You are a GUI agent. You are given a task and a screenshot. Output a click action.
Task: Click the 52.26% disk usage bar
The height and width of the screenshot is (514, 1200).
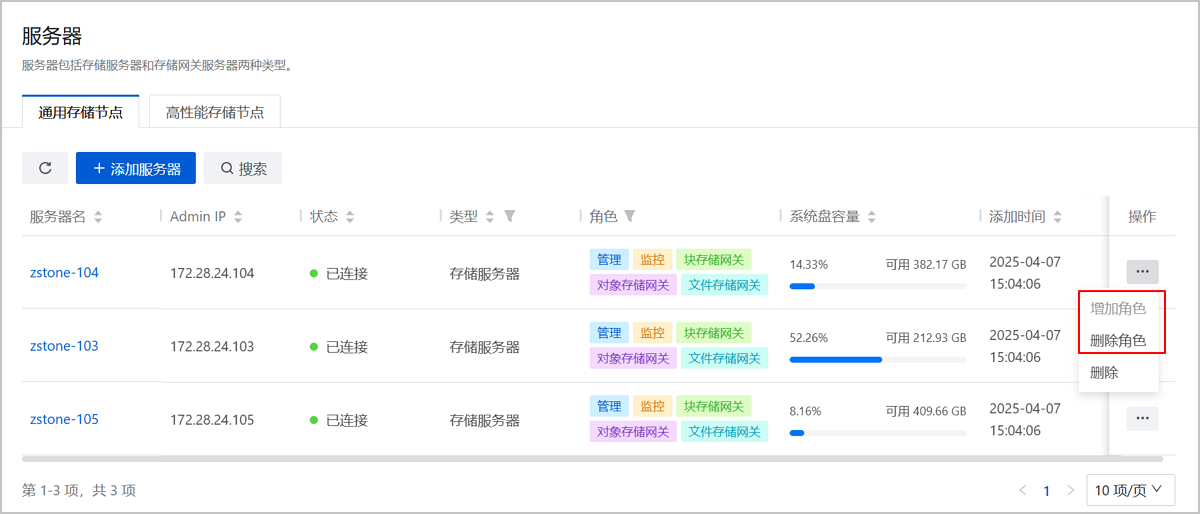[878, 359]
